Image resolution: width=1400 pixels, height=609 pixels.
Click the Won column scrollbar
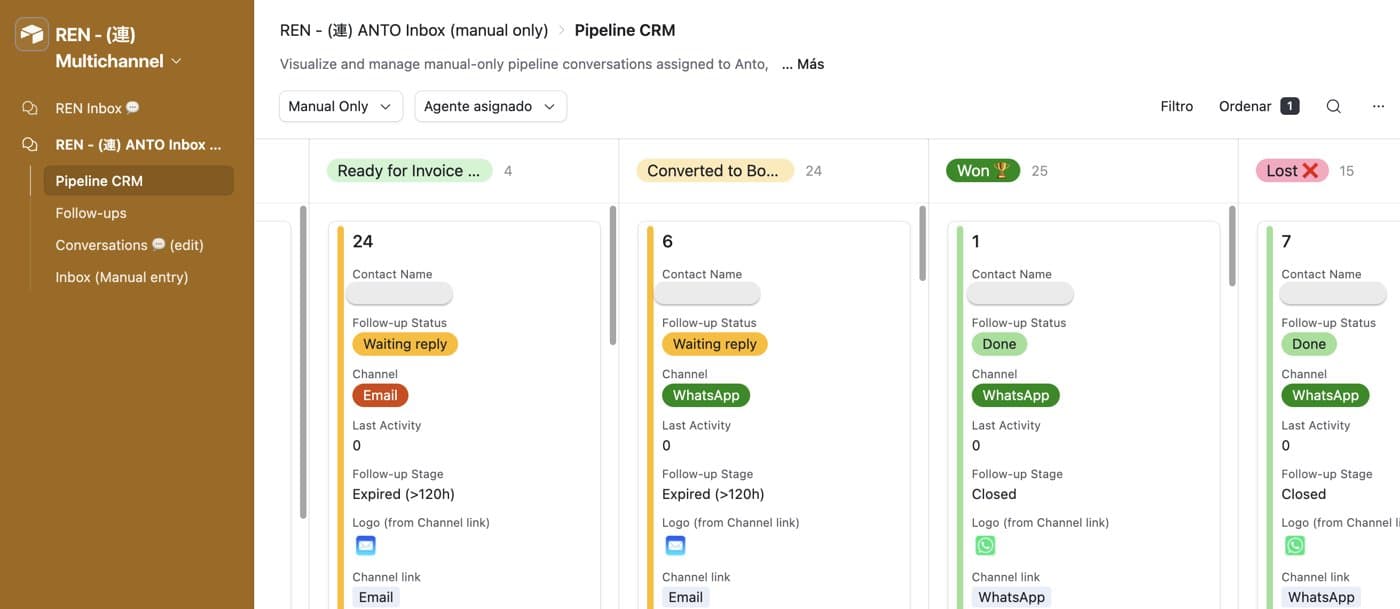click(x=1232, y=246)
